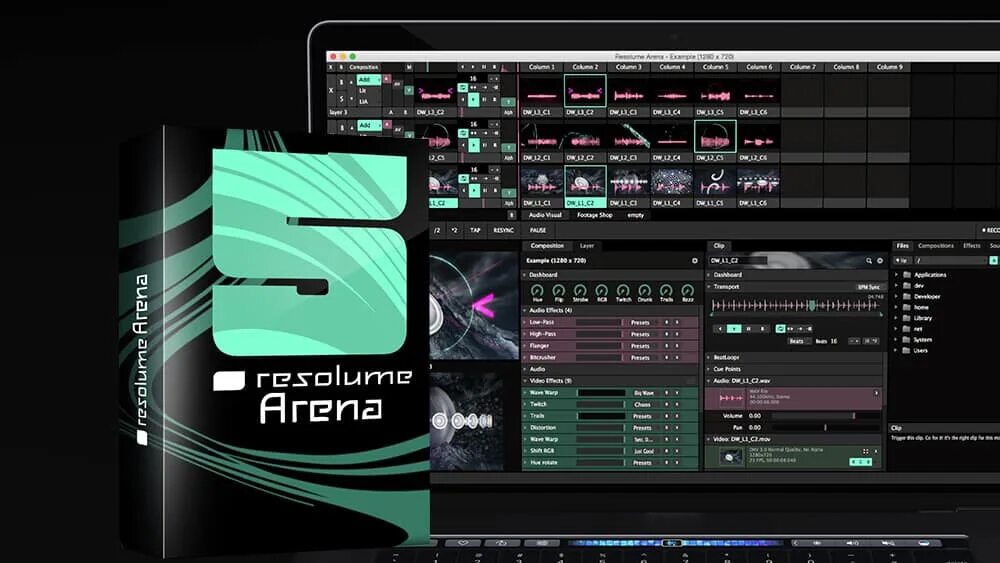Click the Twitch dashboard knob

623,290
